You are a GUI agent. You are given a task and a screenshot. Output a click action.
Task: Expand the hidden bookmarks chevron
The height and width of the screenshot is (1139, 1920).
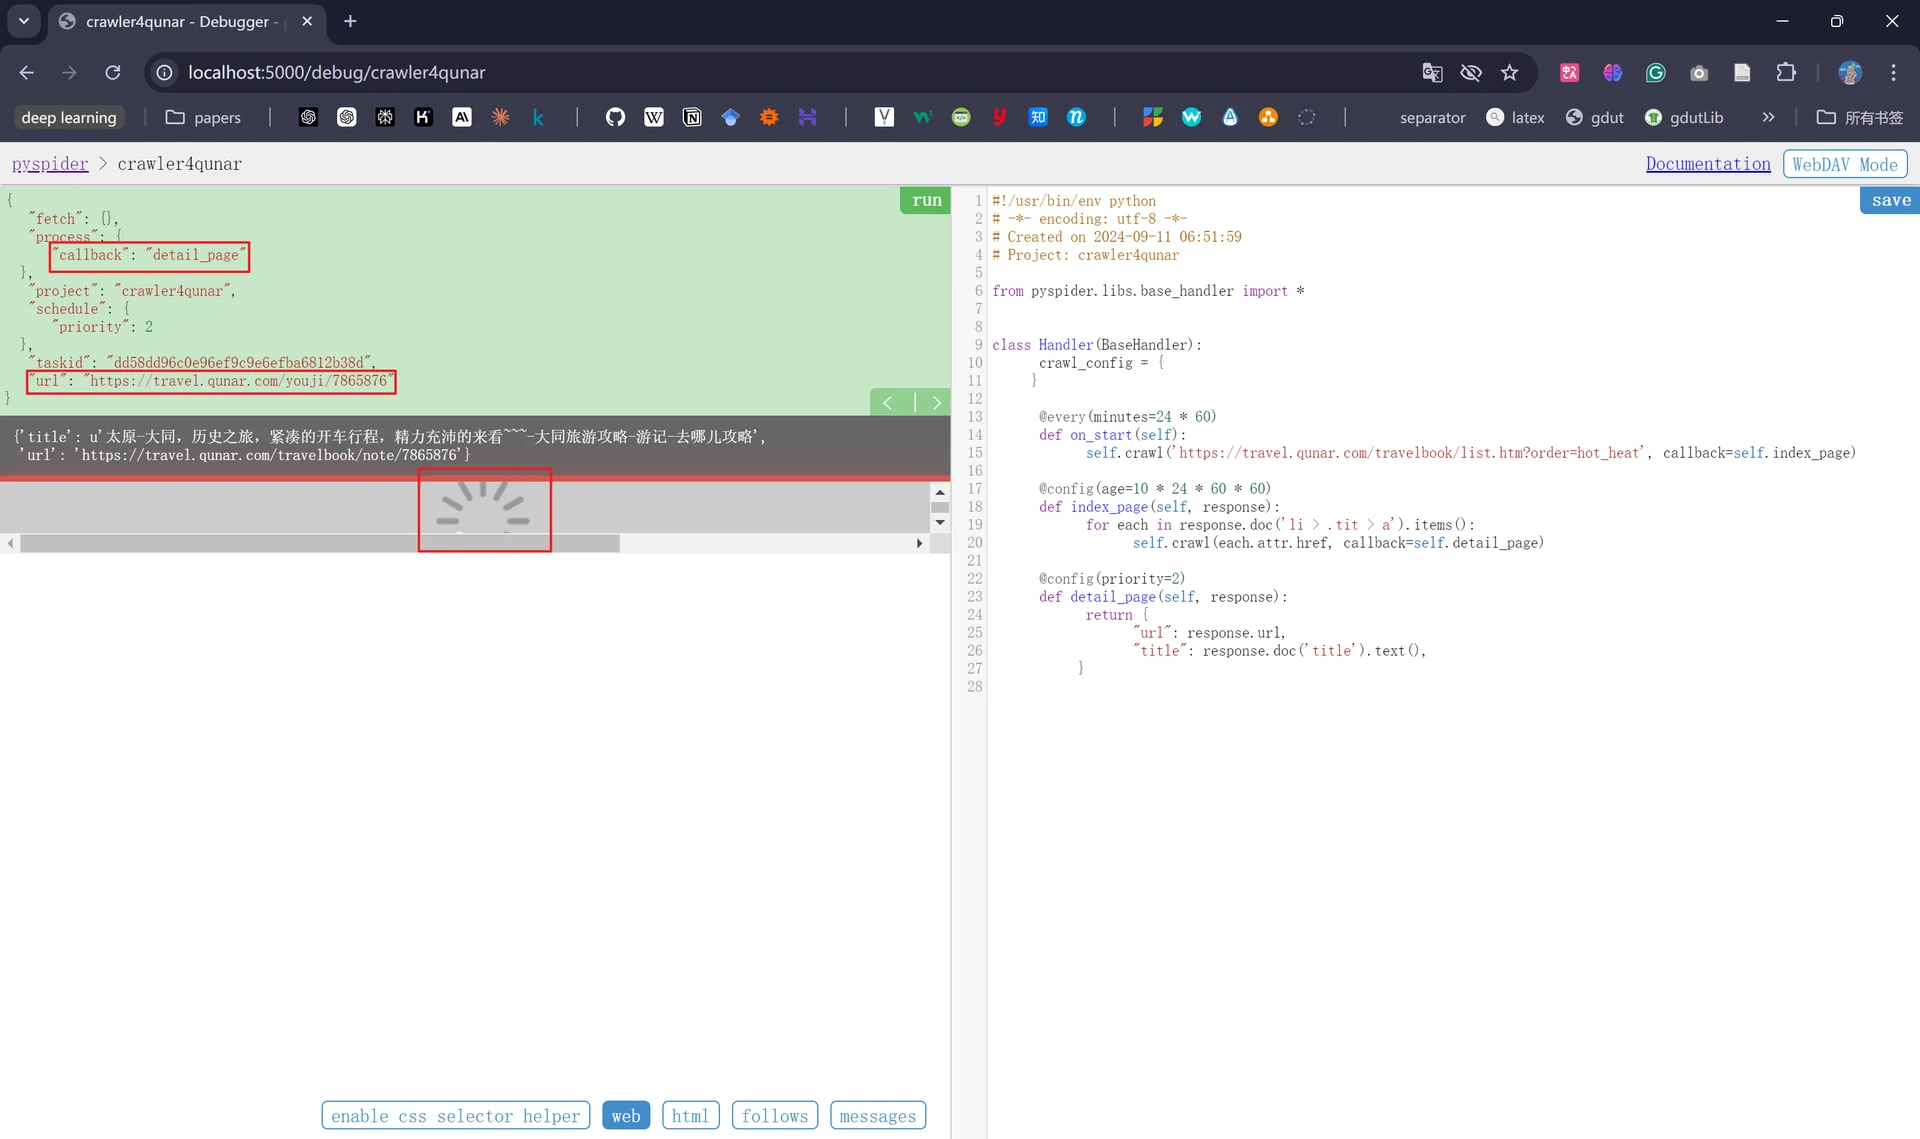[x=1768, y=117]
